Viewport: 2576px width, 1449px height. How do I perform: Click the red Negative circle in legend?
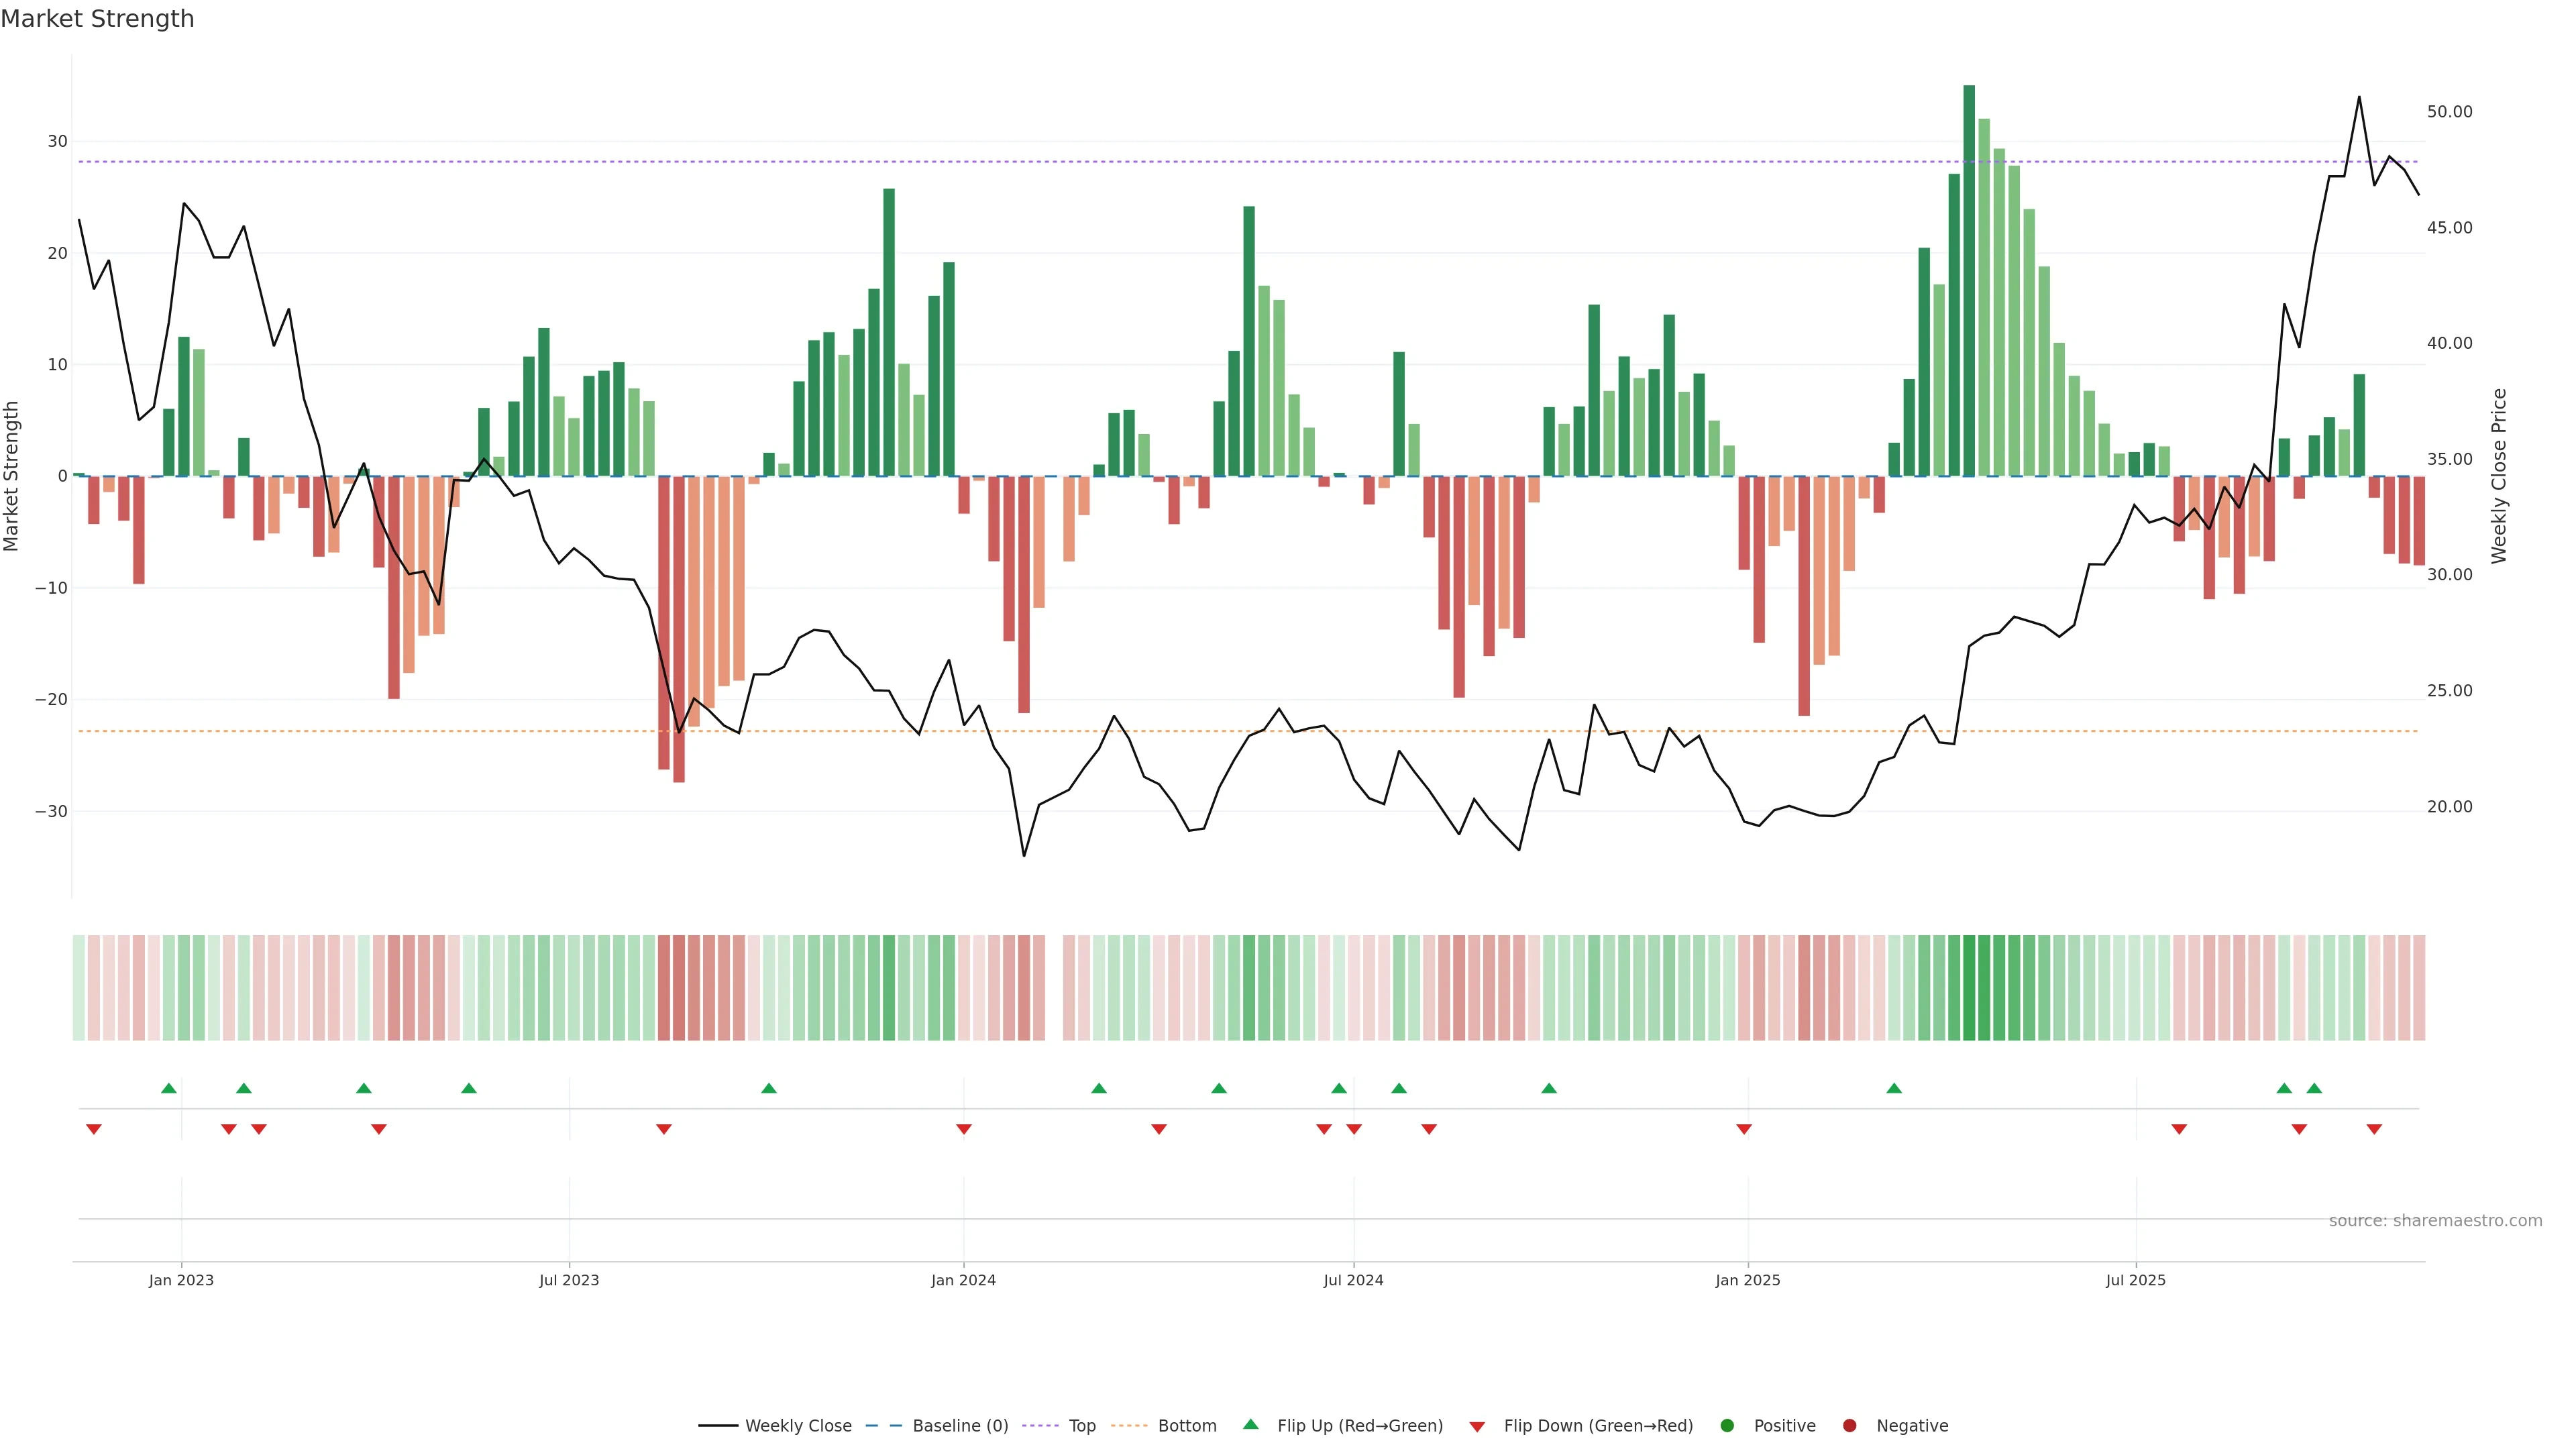pyautogui.click(x=1849, y=1426)
